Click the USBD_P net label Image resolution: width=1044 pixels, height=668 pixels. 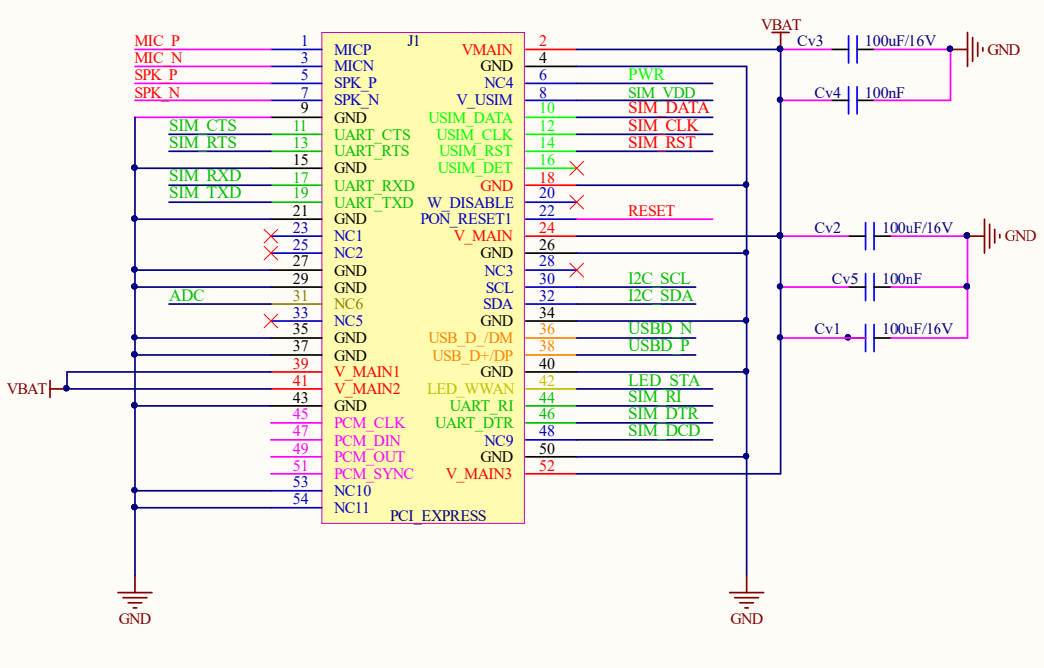660,346
